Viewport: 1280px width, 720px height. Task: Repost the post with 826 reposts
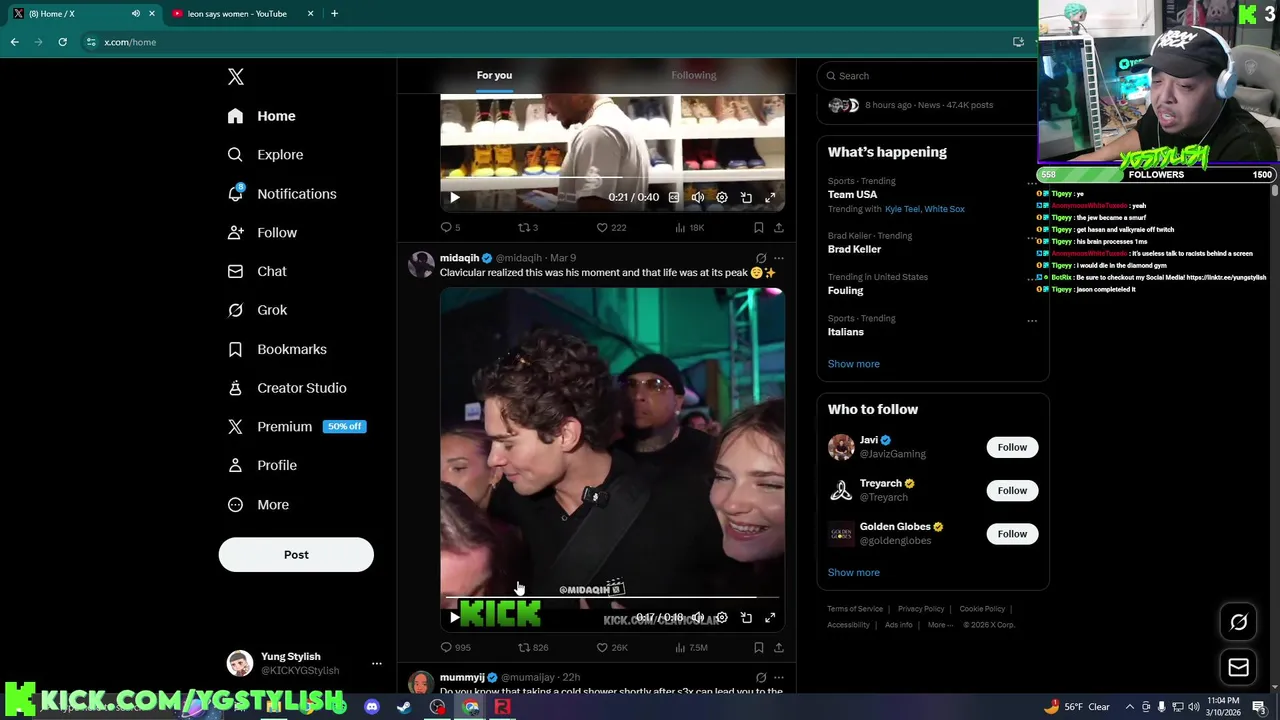click(x=533, y=648)
